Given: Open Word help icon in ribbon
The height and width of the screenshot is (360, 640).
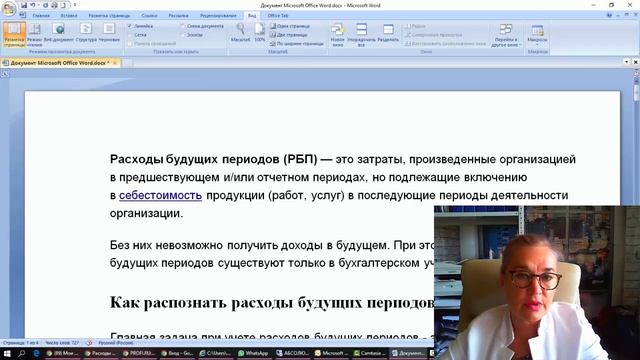Looking at the screenshot, I should pos(609,15).
